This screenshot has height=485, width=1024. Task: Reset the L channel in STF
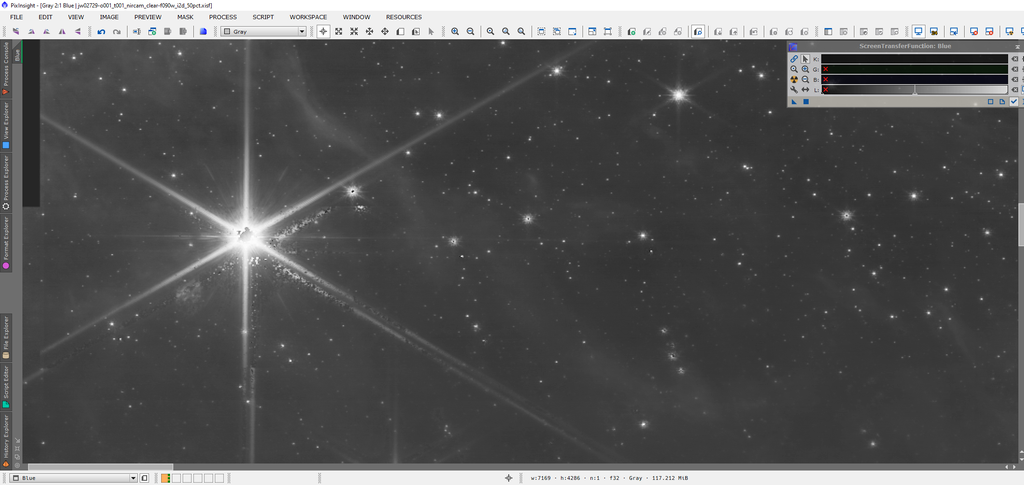point(1016,90)
